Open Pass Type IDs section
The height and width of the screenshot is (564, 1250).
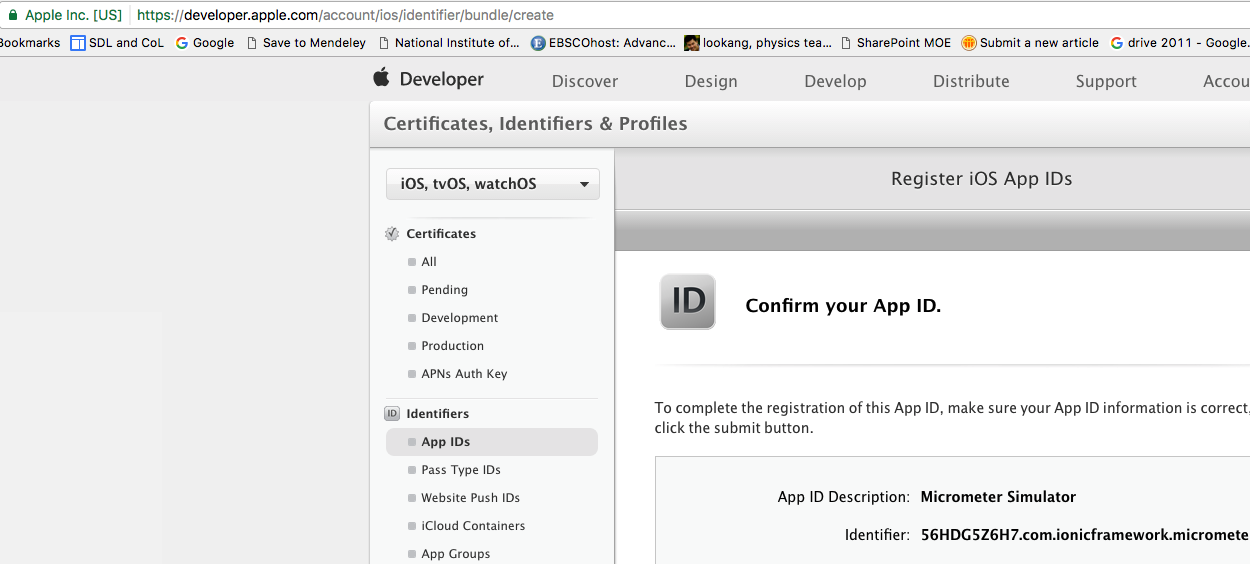pyautogui.click(x=461, y=470)
